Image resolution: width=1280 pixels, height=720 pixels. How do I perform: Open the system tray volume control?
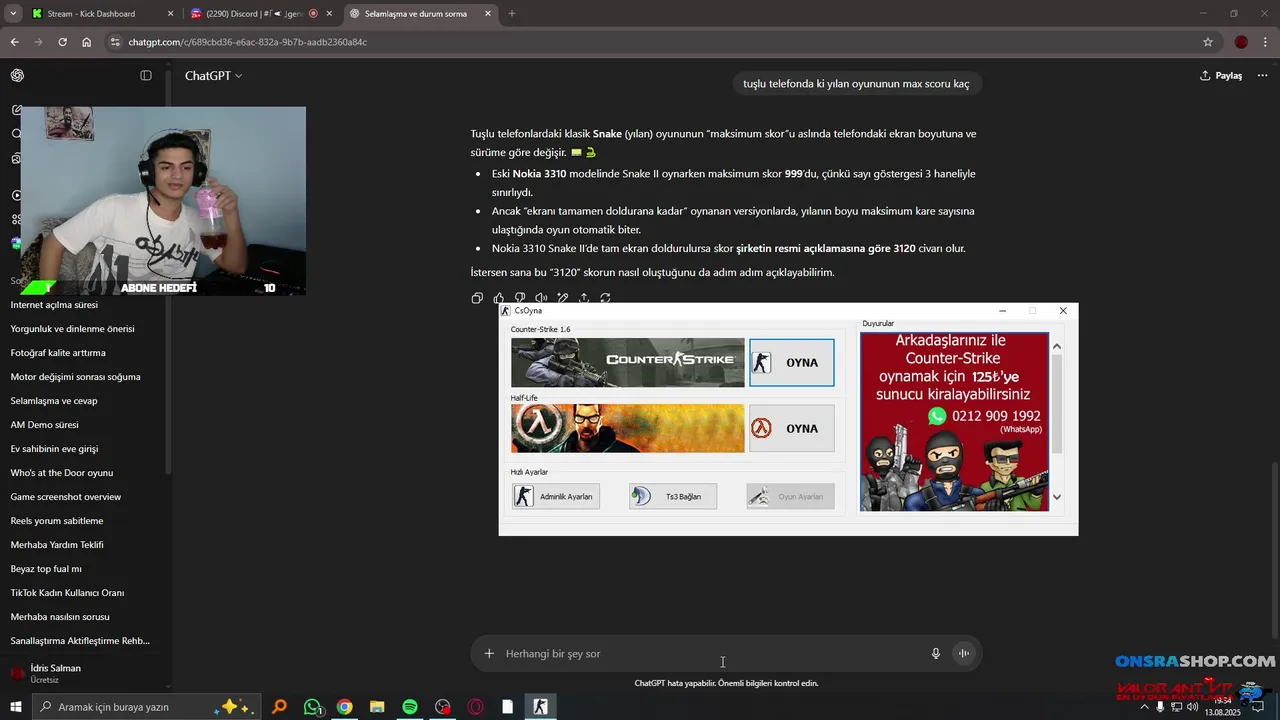tap(1193, 707)
